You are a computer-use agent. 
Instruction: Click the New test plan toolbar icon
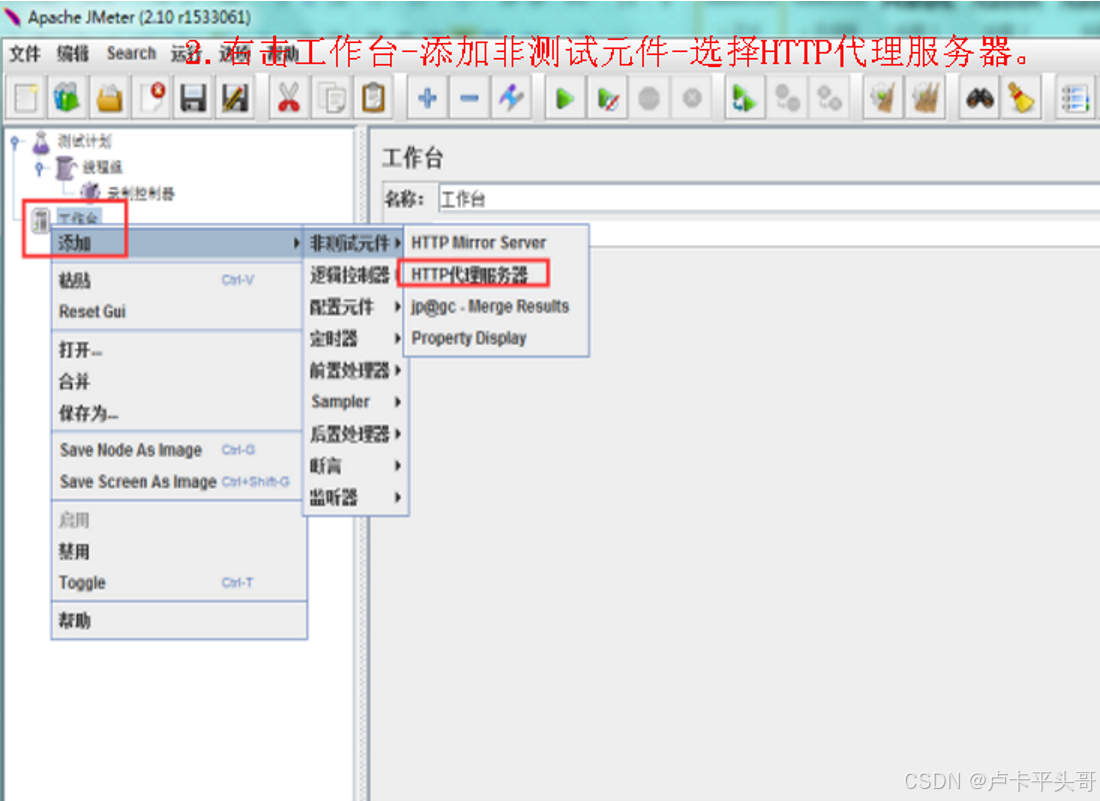(x=26, y=98)
